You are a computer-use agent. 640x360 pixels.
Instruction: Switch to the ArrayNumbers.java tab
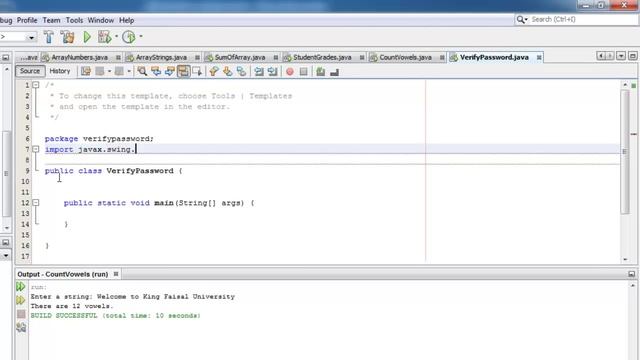(x=80, y=58)
